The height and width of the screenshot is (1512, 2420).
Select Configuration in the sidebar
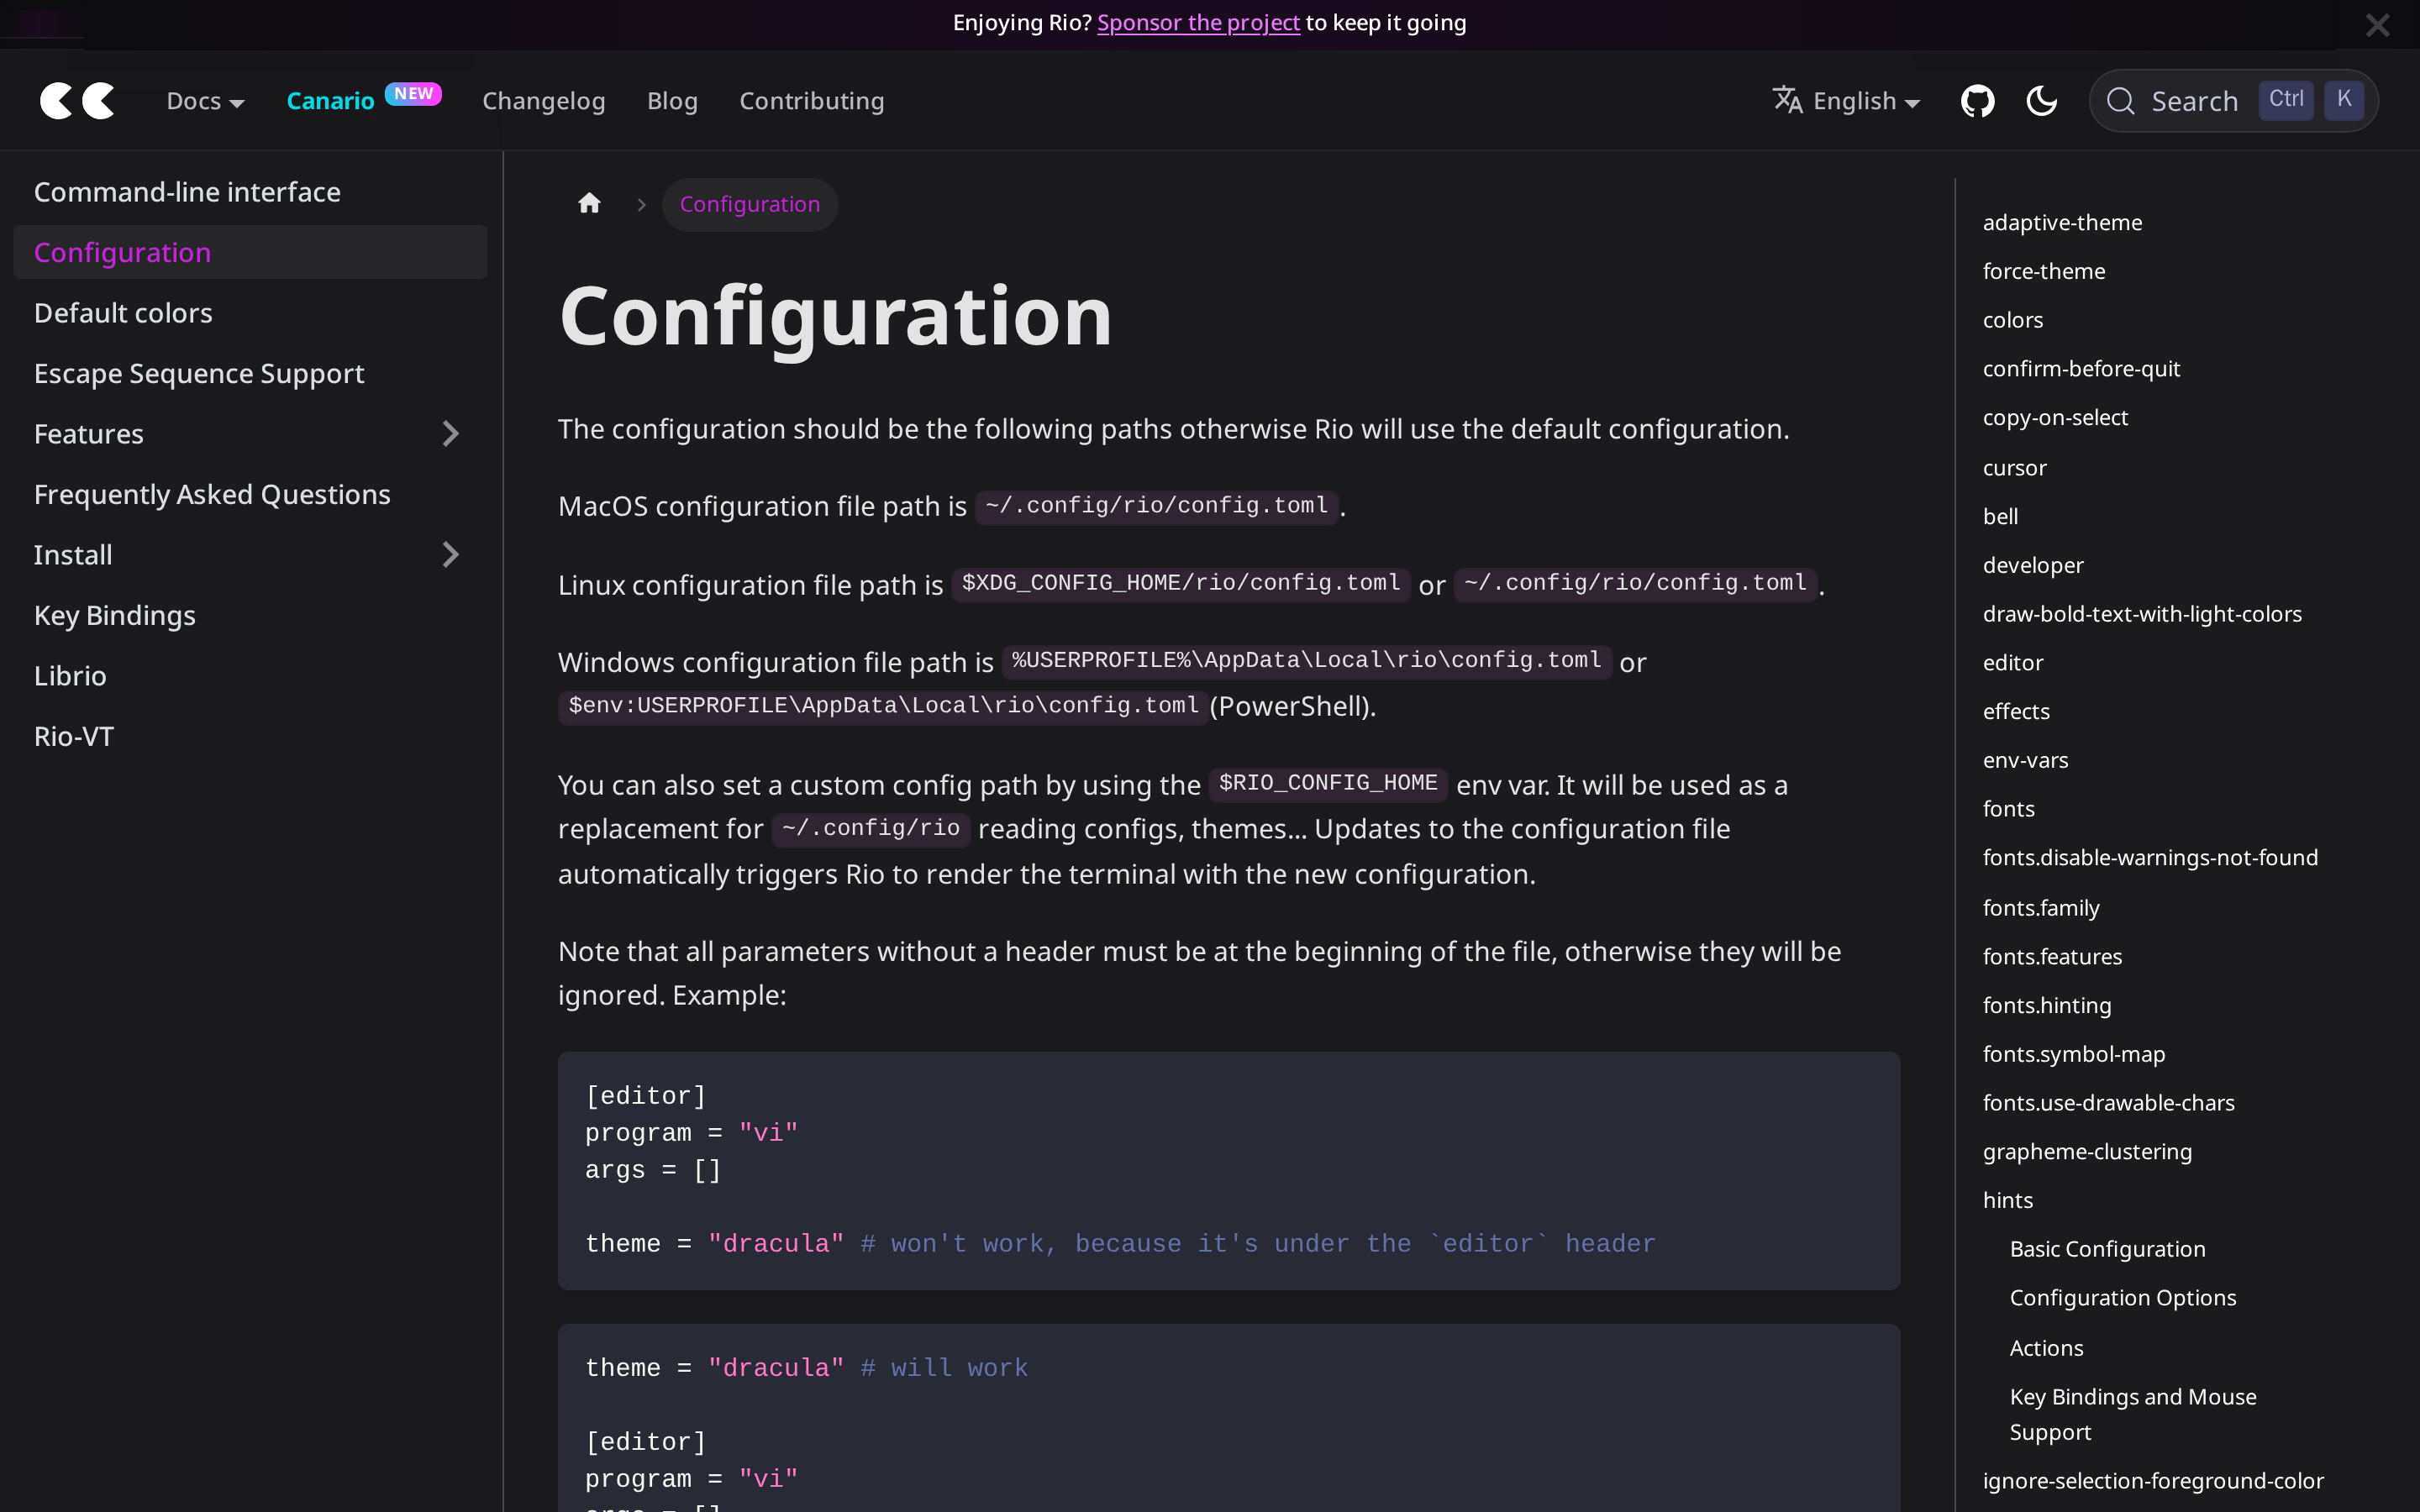[250, 252]
